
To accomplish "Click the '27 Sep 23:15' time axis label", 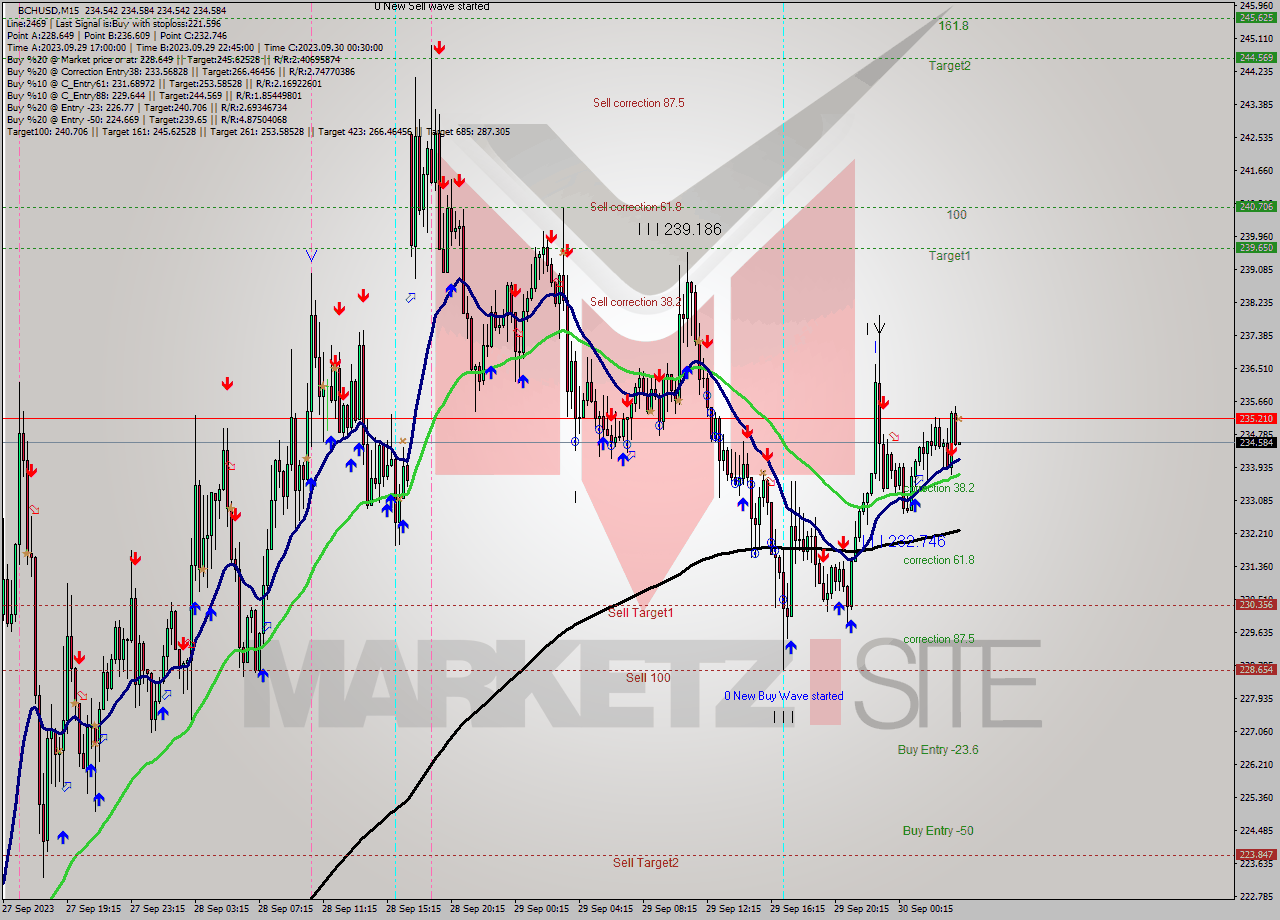I will [157, 909].
